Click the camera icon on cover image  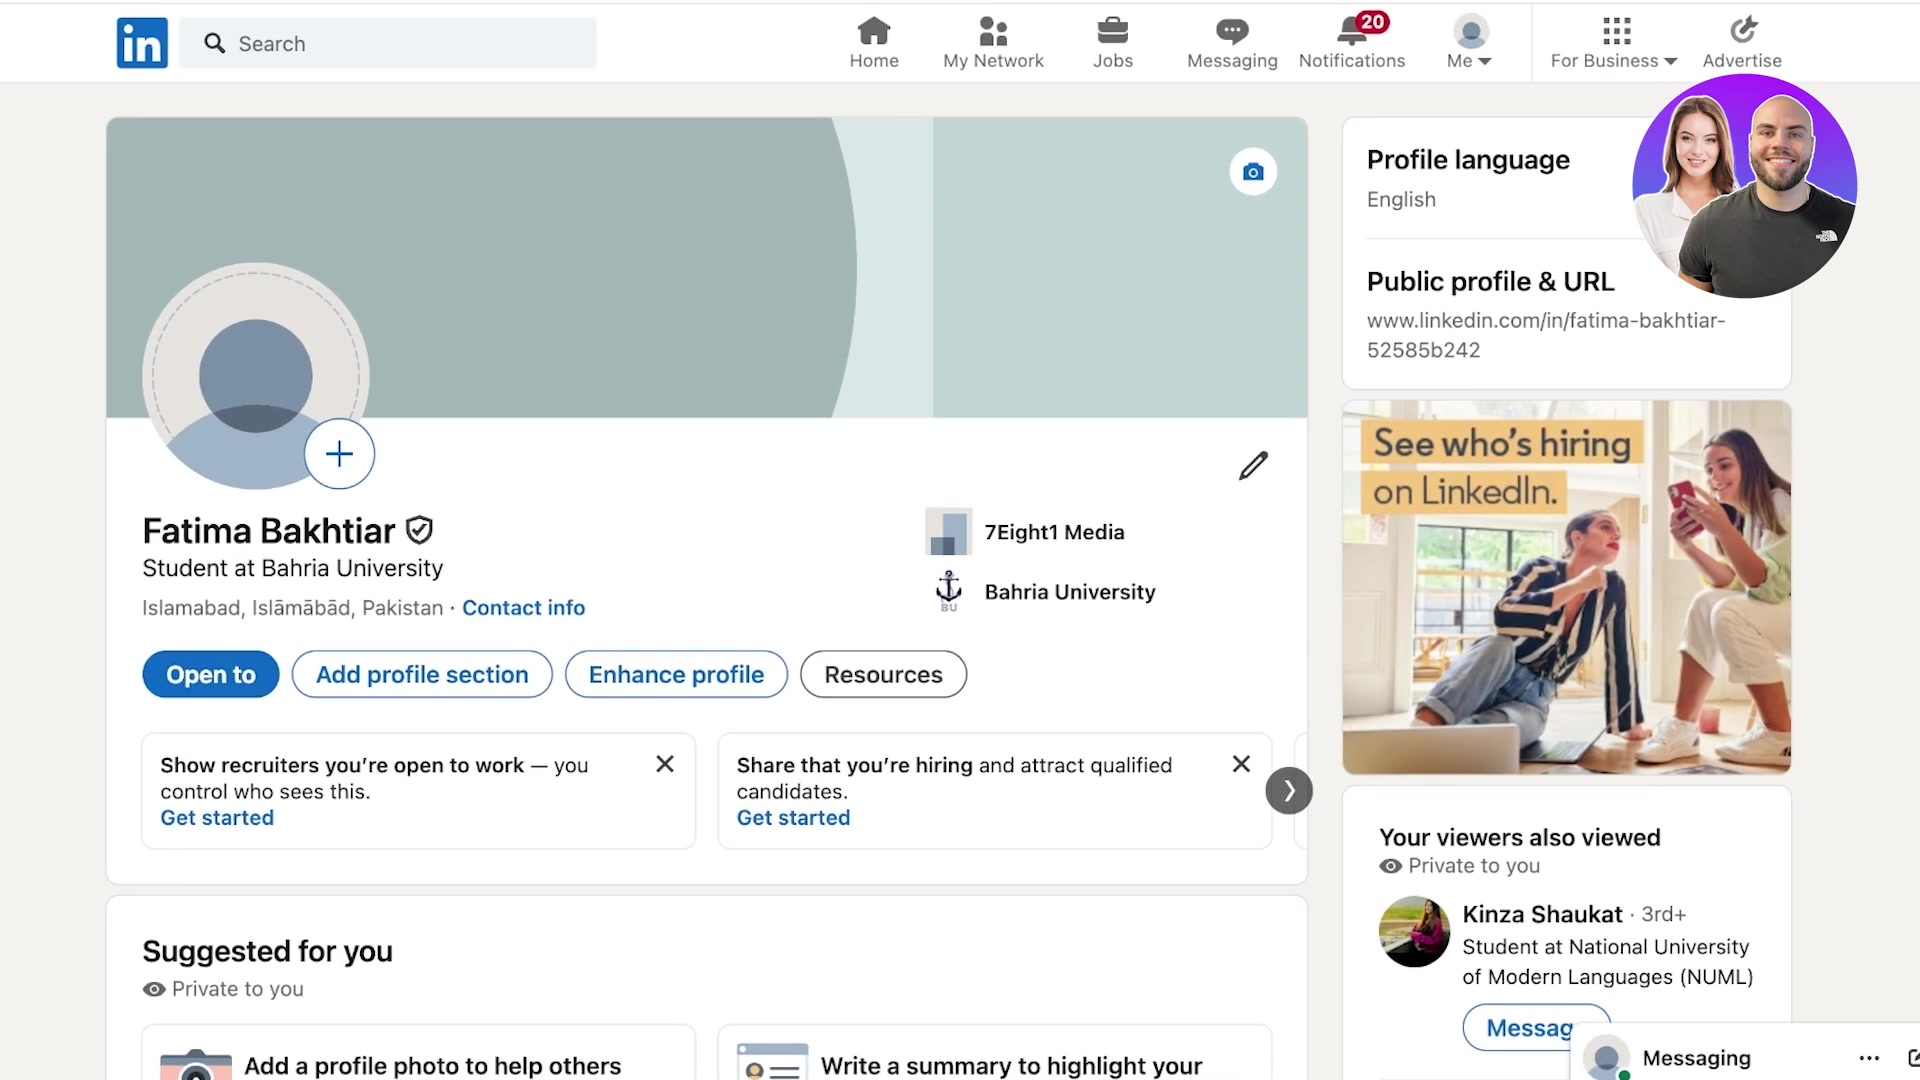1253,172
